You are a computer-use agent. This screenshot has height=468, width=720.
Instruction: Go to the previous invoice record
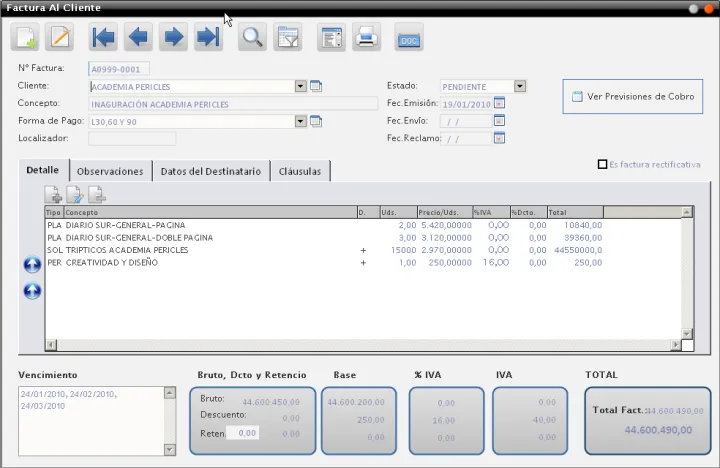pyautogui.click(x=138, y=38)
